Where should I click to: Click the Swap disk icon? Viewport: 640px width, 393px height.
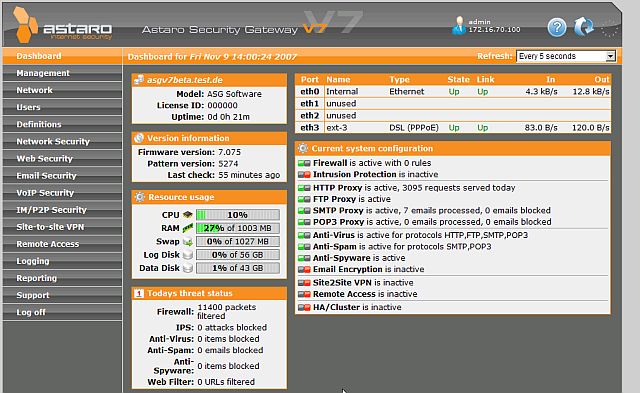point(187,241)
